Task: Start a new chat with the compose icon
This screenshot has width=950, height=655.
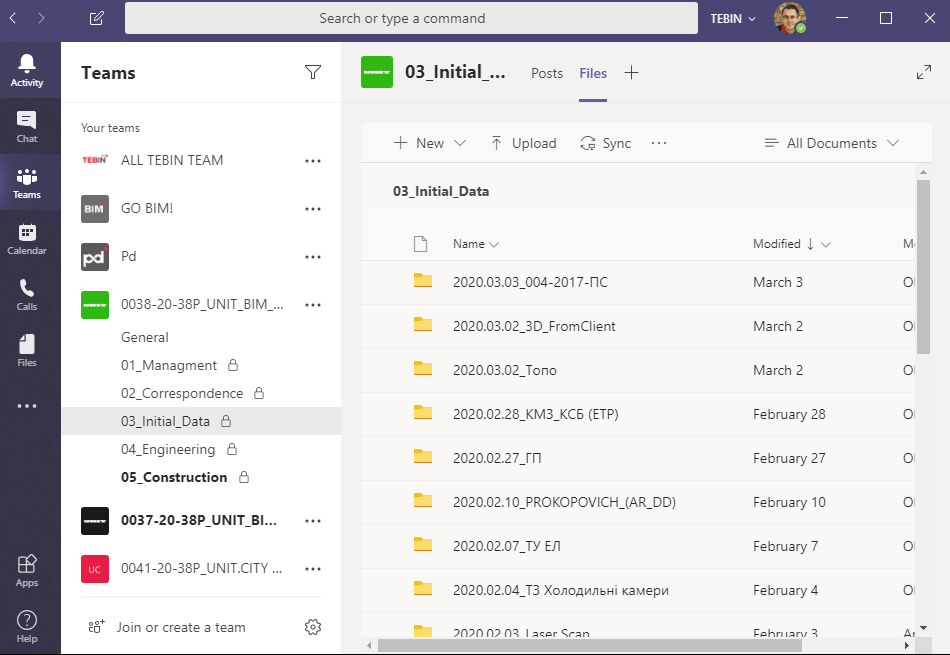Action: [95, 17]
